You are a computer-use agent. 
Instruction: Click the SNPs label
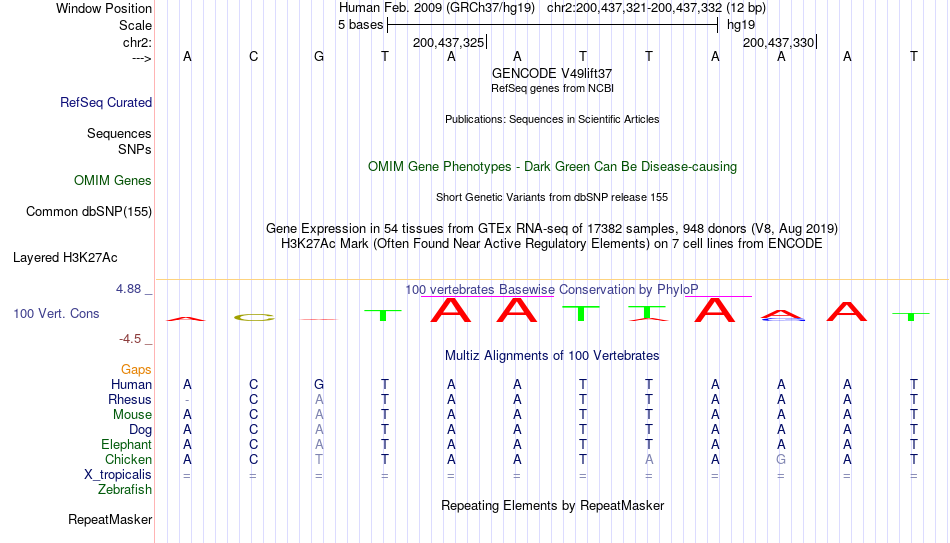tap(135, 149)
